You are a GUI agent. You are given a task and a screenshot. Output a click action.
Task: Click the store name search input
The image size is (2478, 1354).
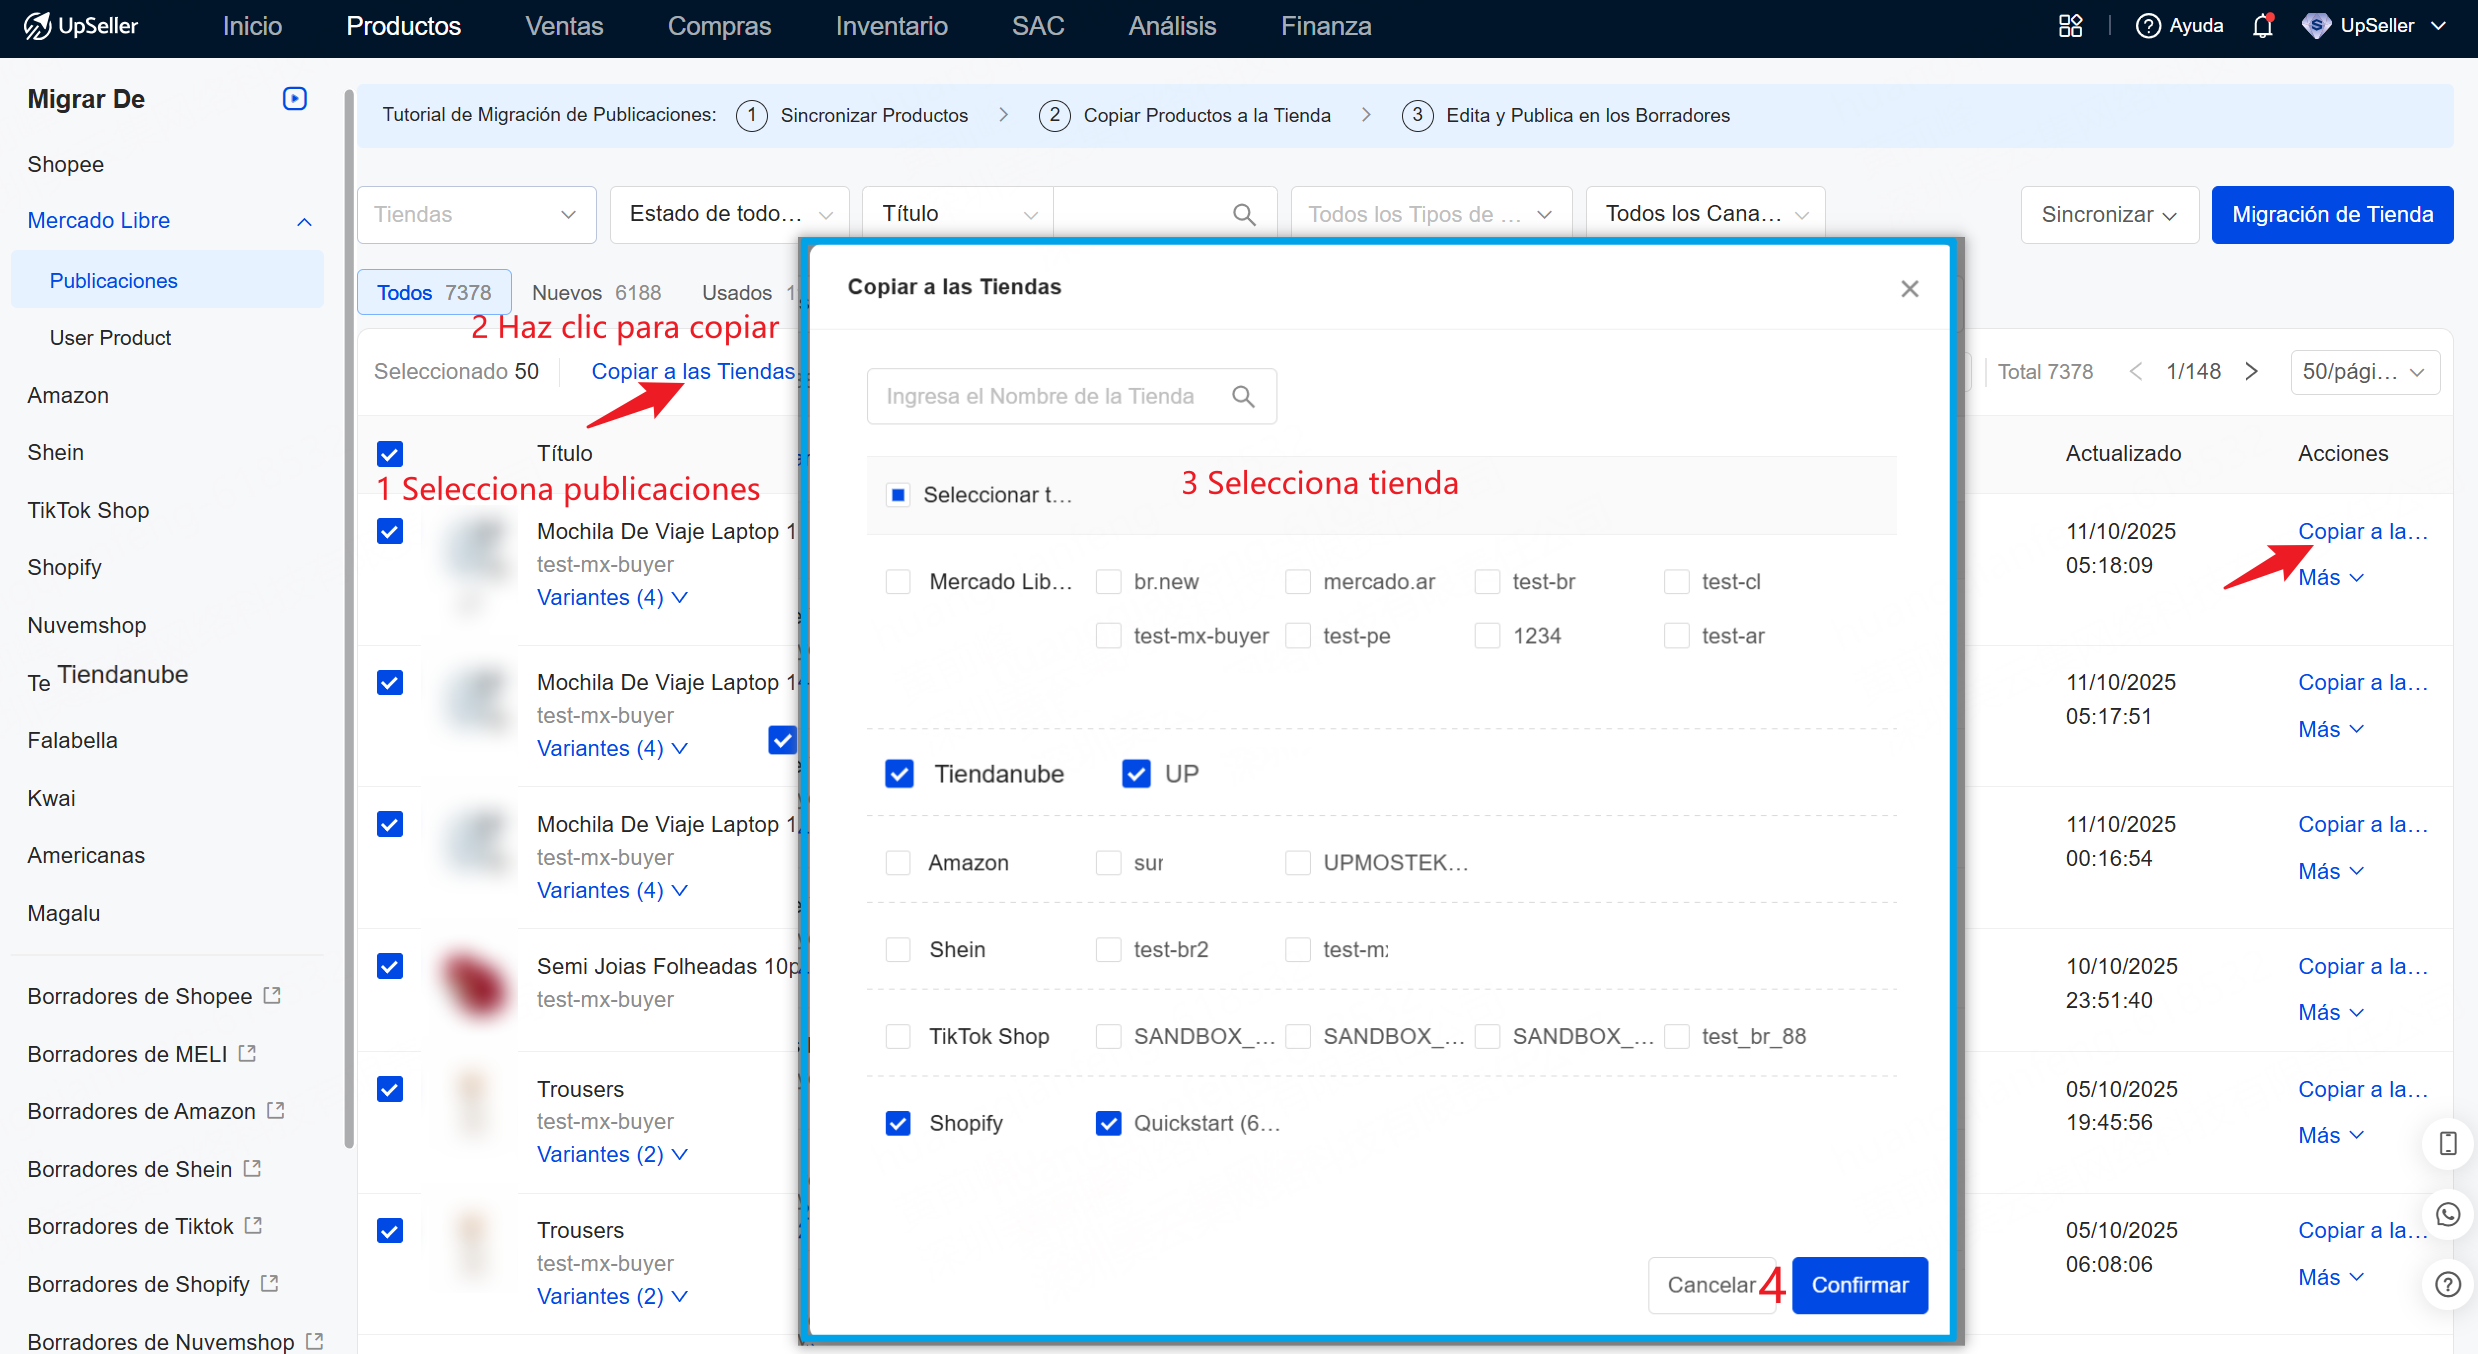tap(1040, 397)
